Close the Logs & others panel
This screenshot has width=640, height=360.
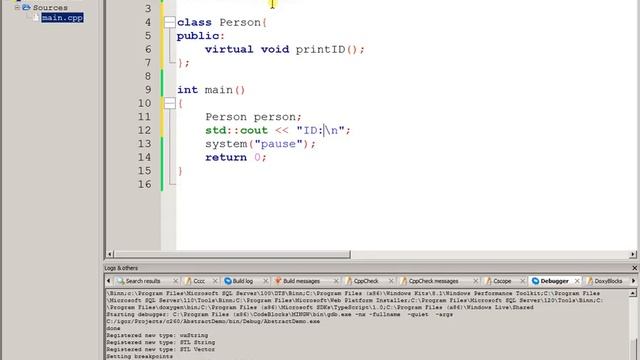[634, 268]
